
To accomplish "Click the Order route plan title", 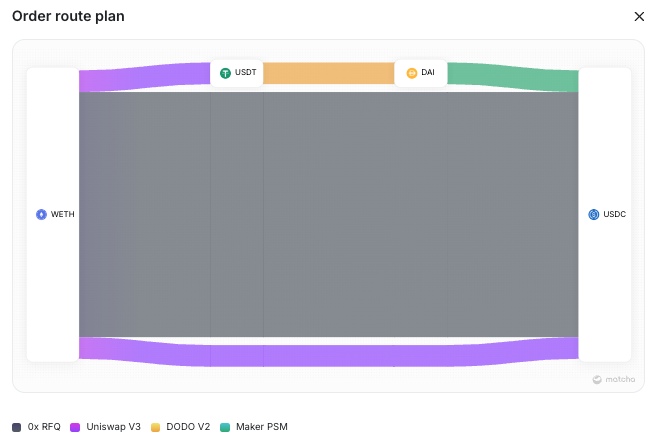I will click(68, 16).
